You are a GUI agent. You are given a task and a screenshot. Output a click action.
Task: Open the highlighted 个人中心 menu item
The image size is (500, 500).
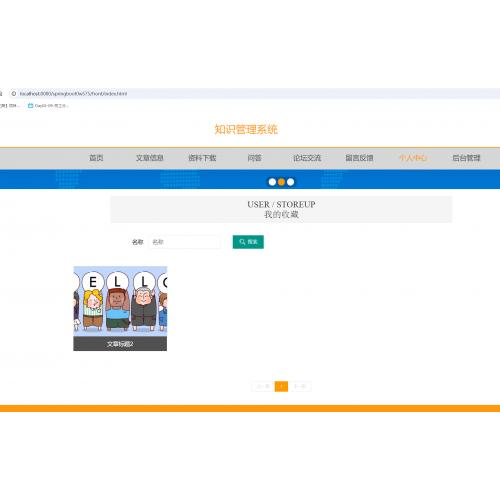[413, 158]
